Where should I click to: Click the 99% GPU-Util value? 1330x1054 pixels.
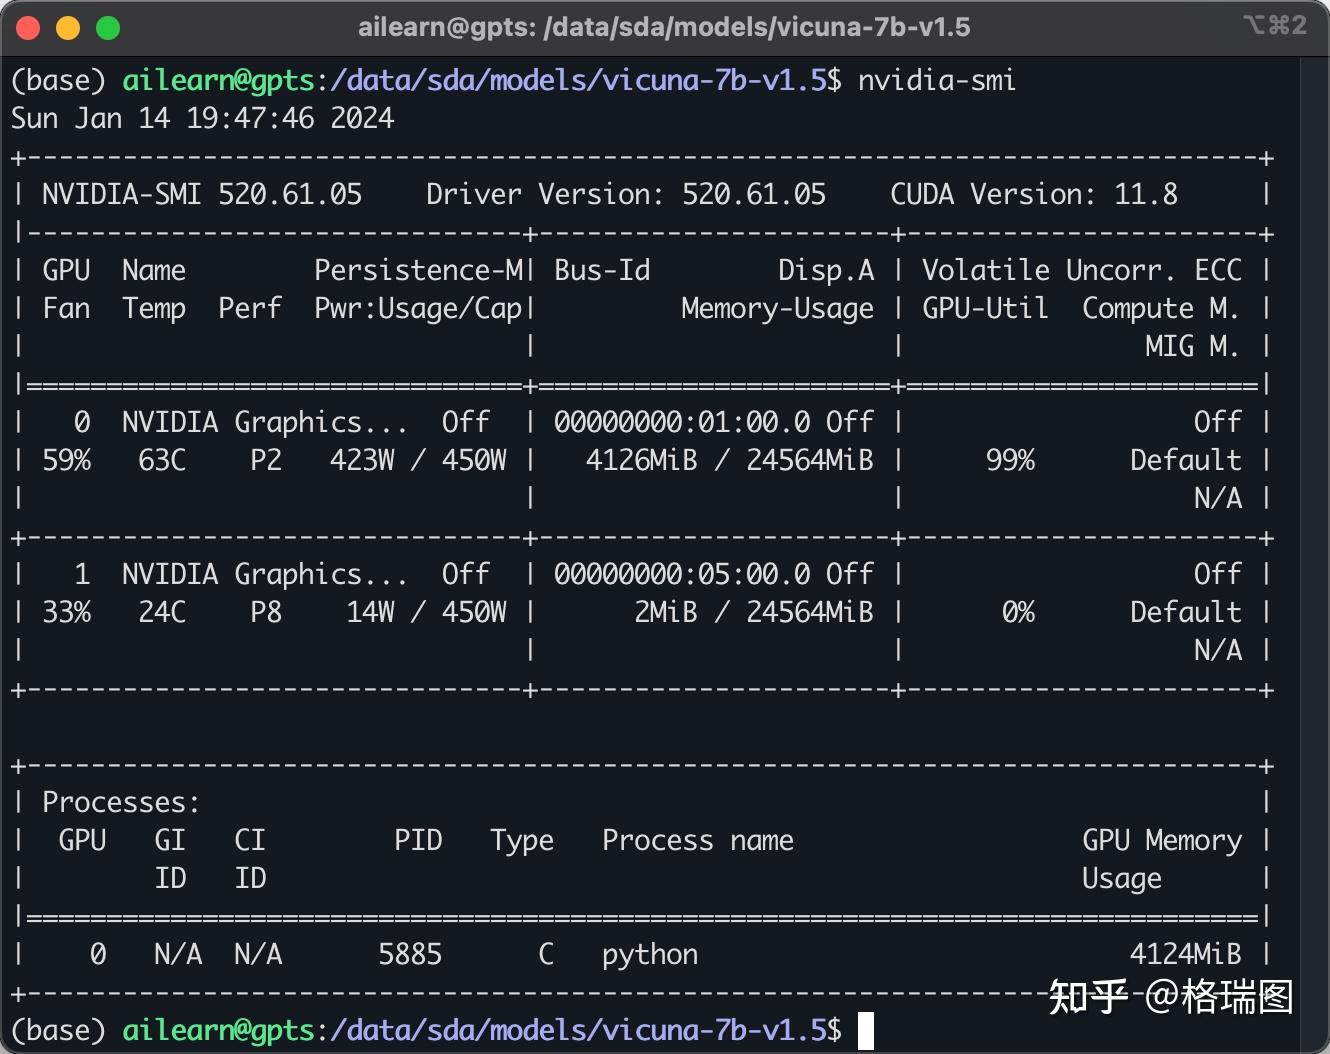(1010, 460)
